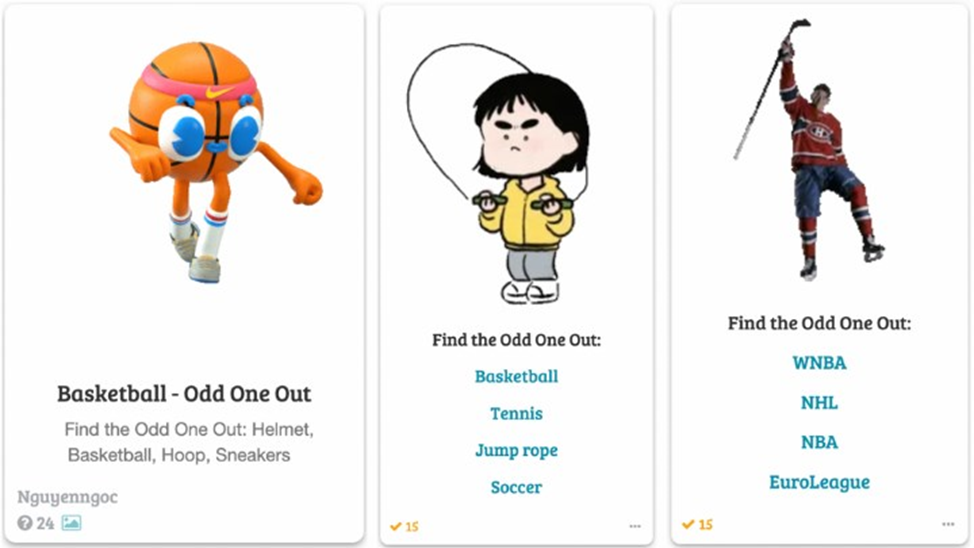Click the checkmark icon on the jump rope card

pyautogui.click(x=396, y=527)
